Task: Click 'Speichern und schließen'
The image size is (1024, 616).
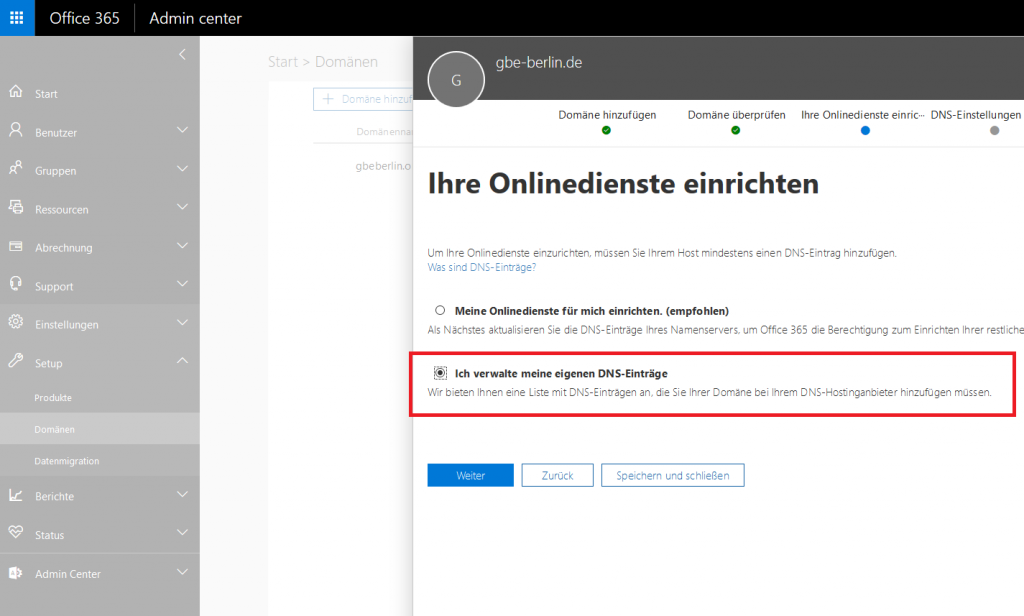Action: tap(672, 475)
